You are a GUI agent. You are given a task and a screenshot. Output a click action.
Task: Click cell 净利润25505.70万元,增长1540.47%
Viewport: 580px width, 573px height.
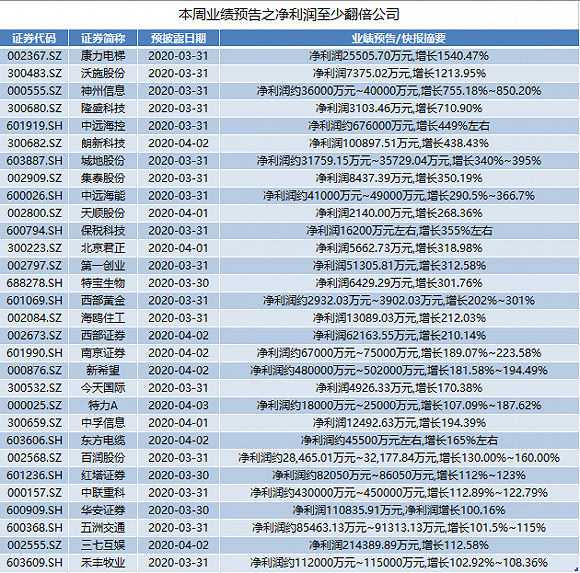point(399,56)
